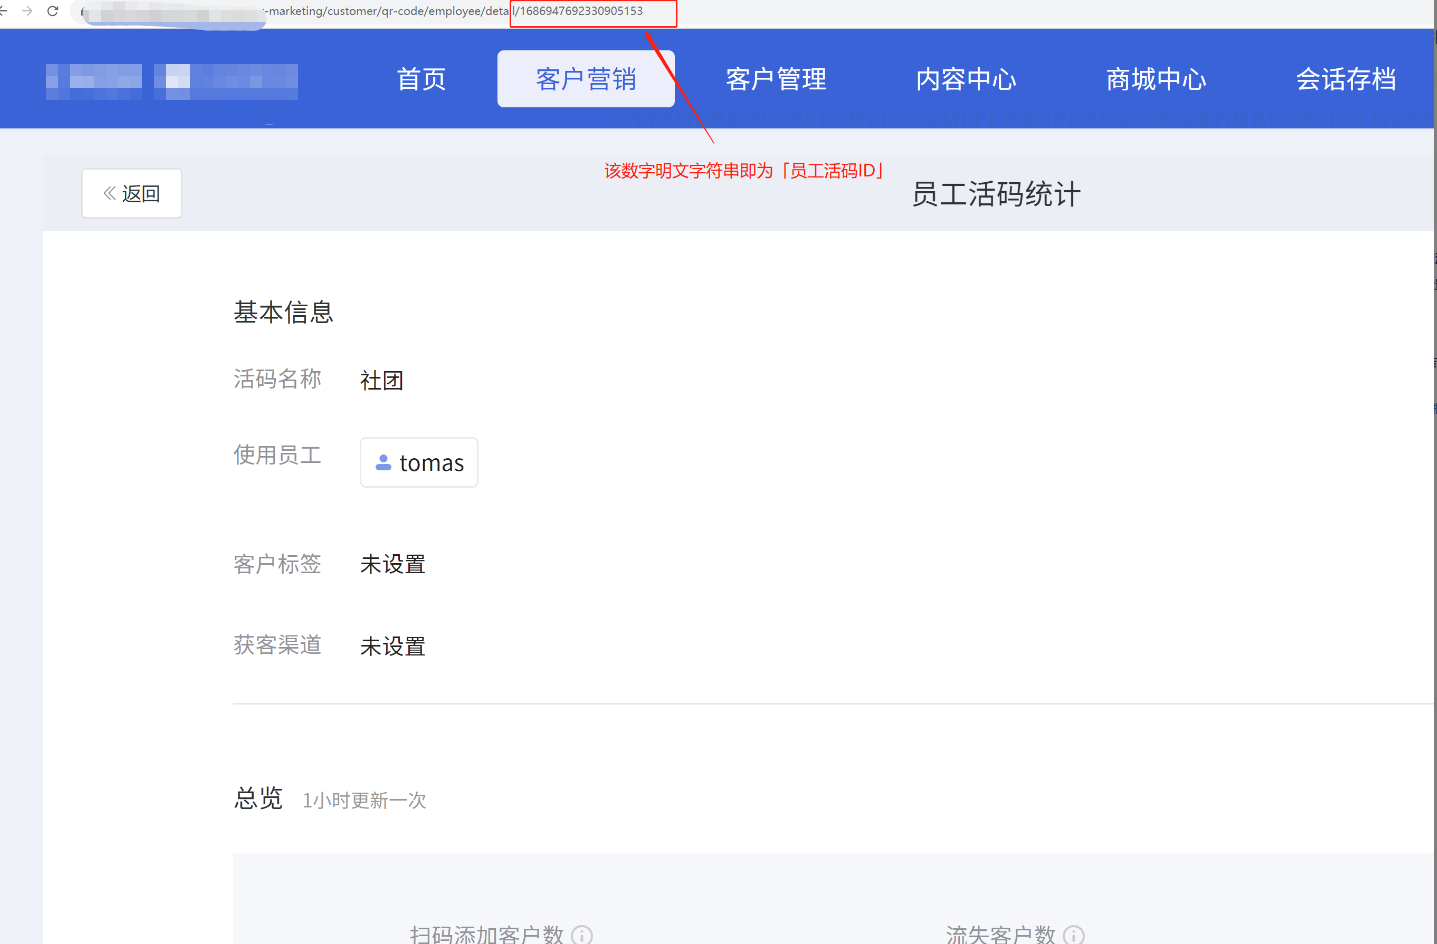1437x944 pixels.
Task: Click the 扫码添加客户数 statistic label
Action: tap(487, 935)
